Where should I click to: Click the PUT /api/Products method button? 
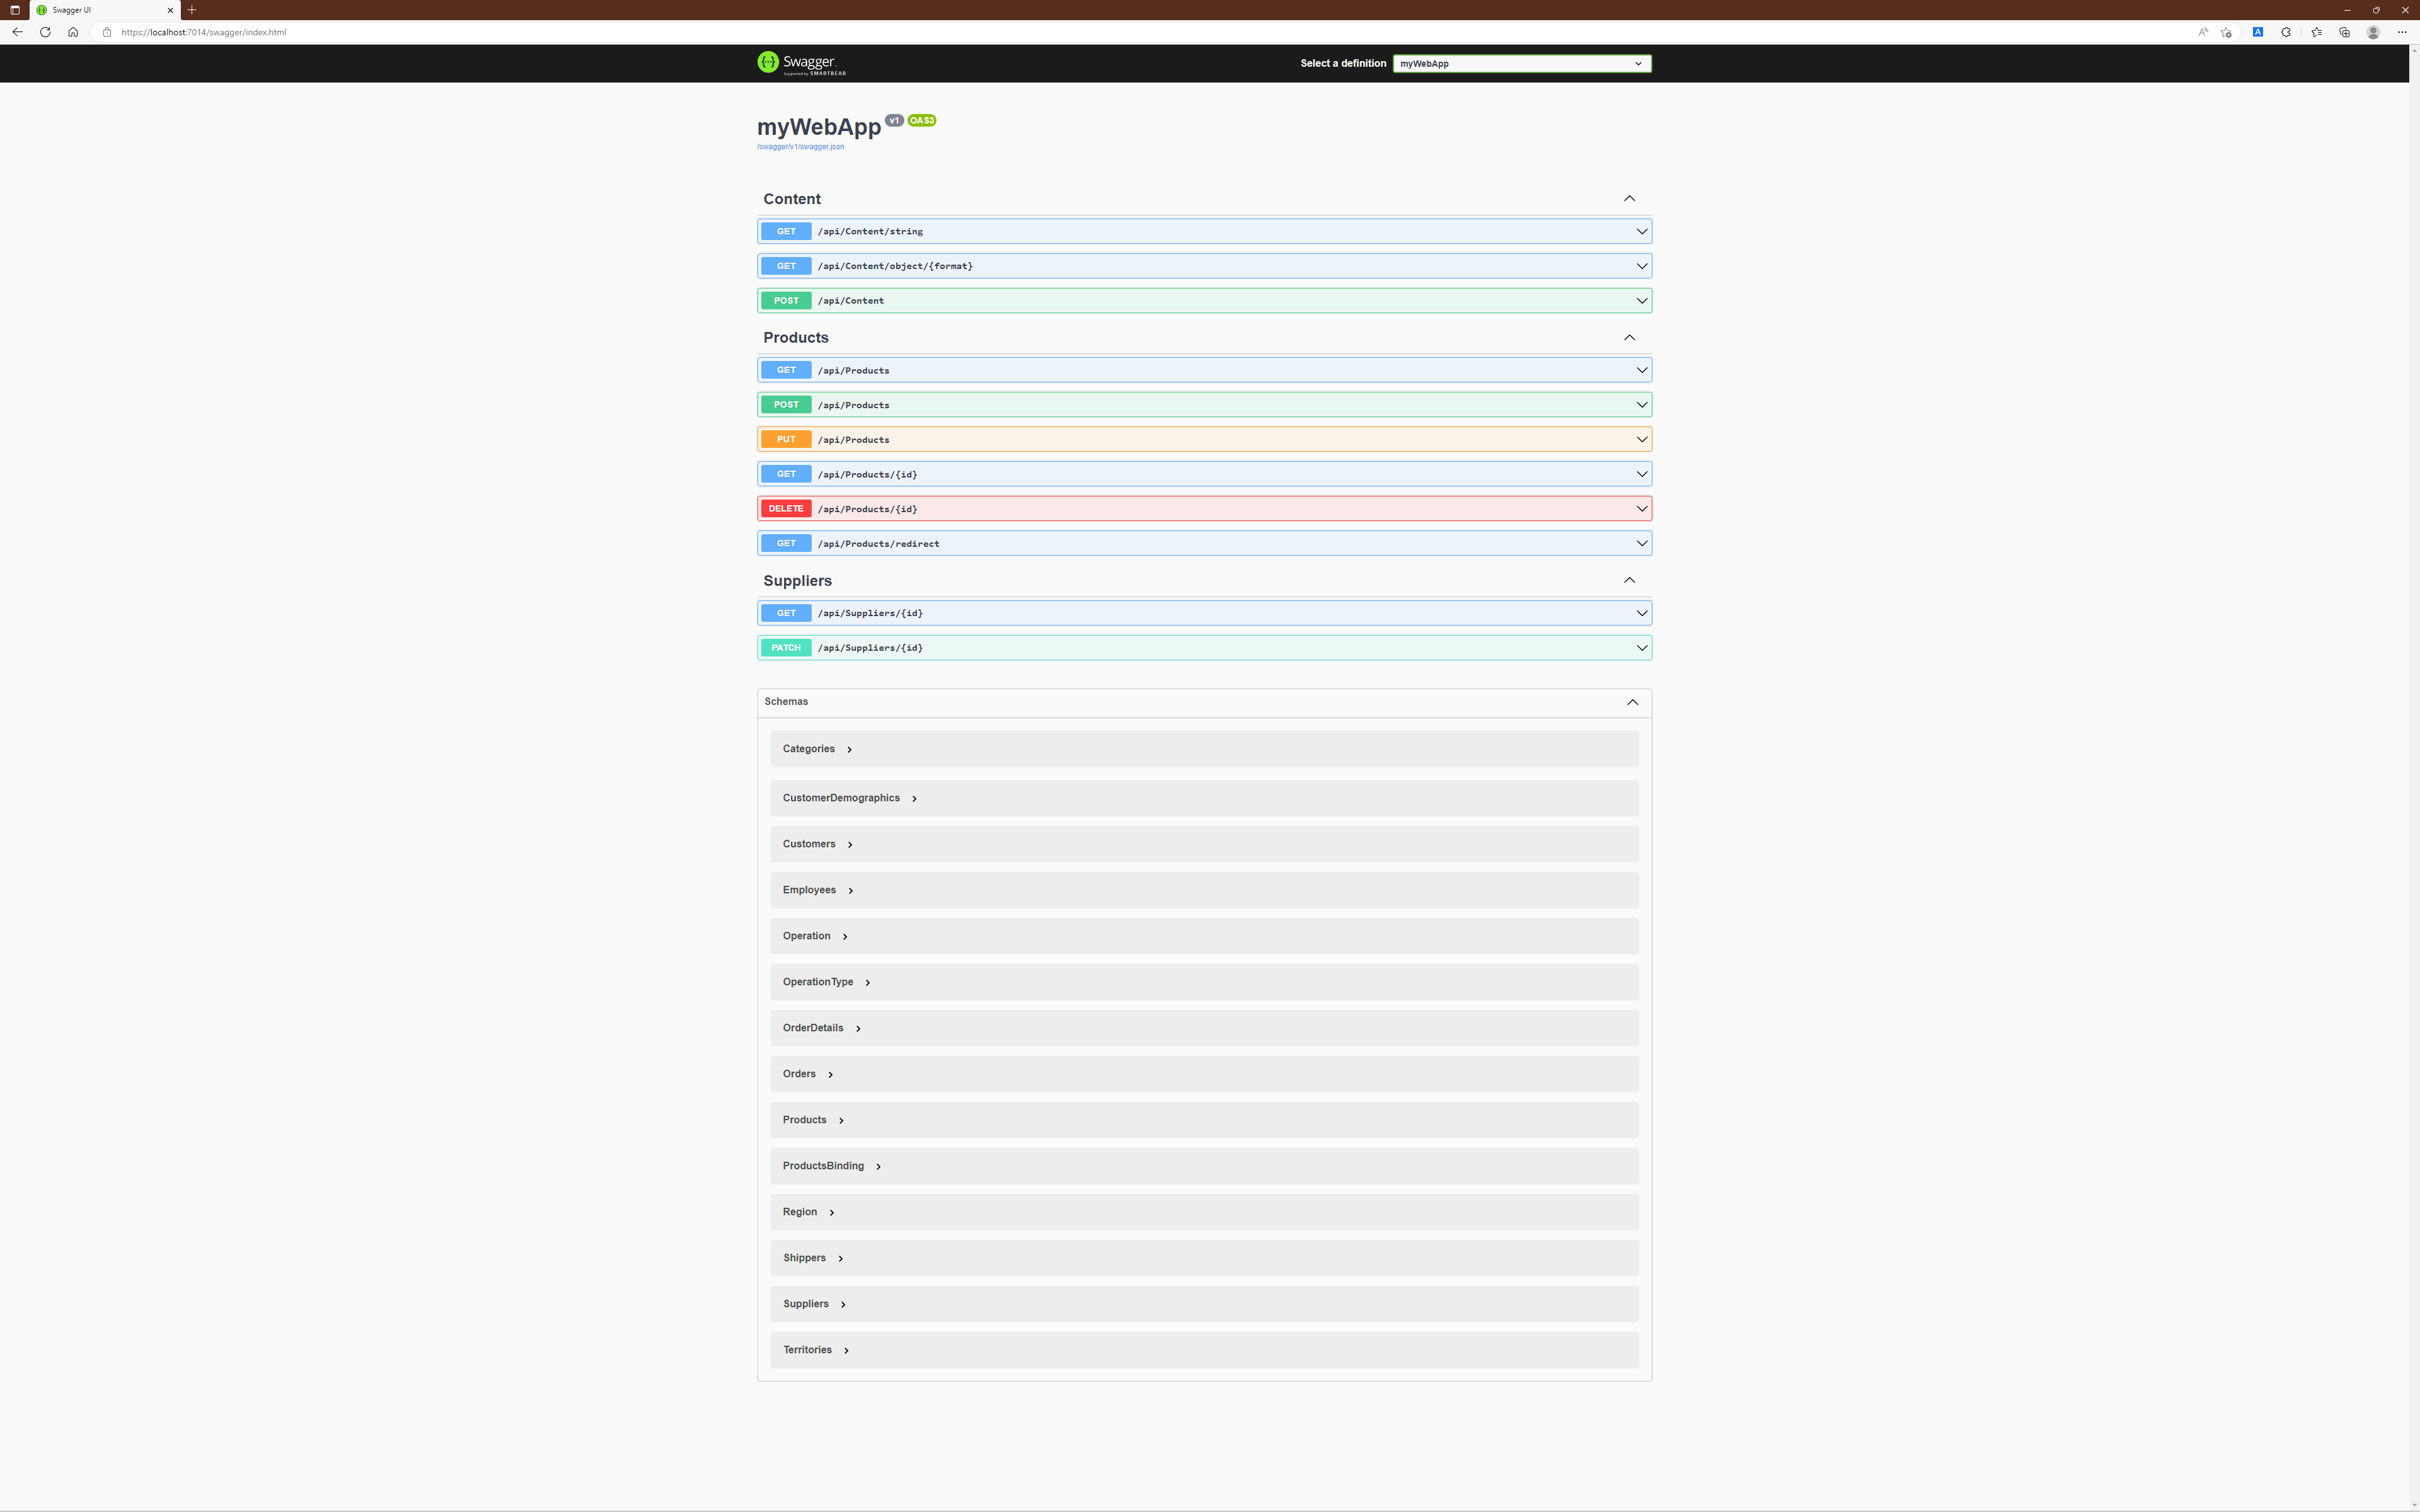[x=786, y=440]
